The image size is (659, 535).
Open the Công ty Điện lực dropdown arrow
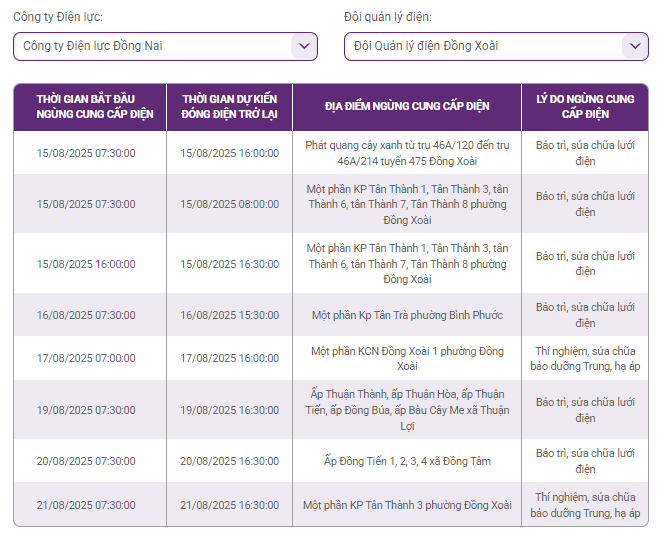[304, 46]
